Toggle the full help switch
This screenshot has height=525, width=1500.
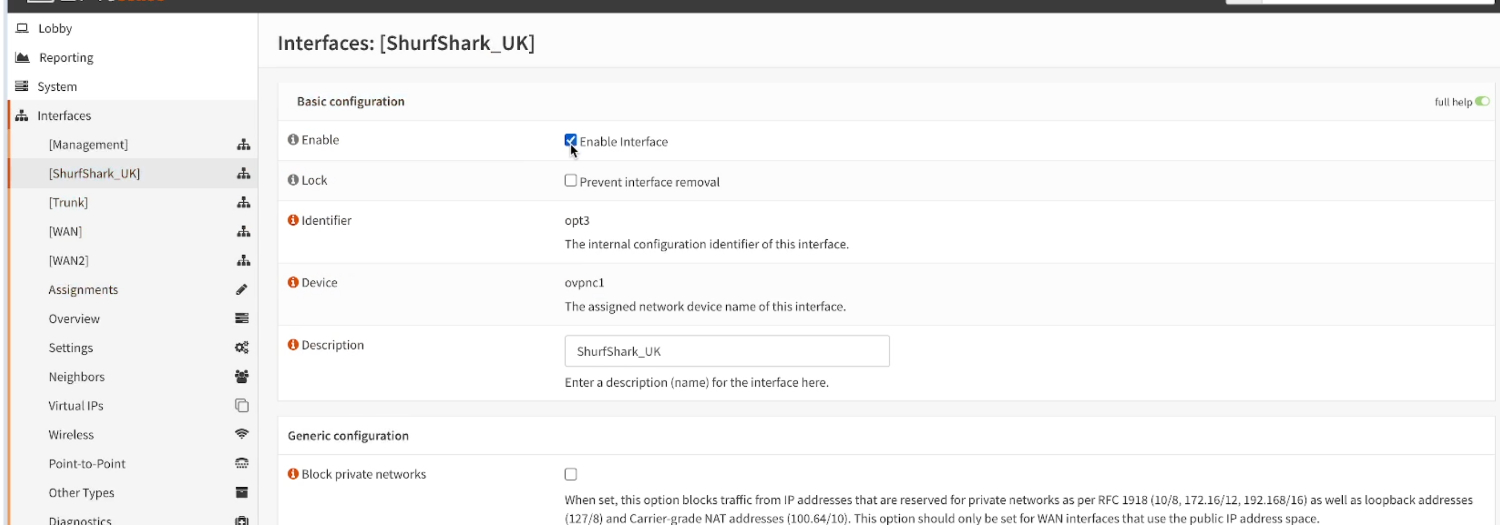(x=1482, y=101)
